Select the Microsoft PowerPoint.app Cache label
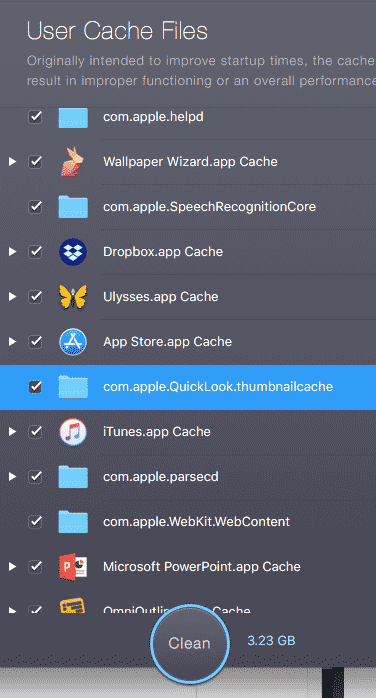376x698 pixels. point(202,566)
